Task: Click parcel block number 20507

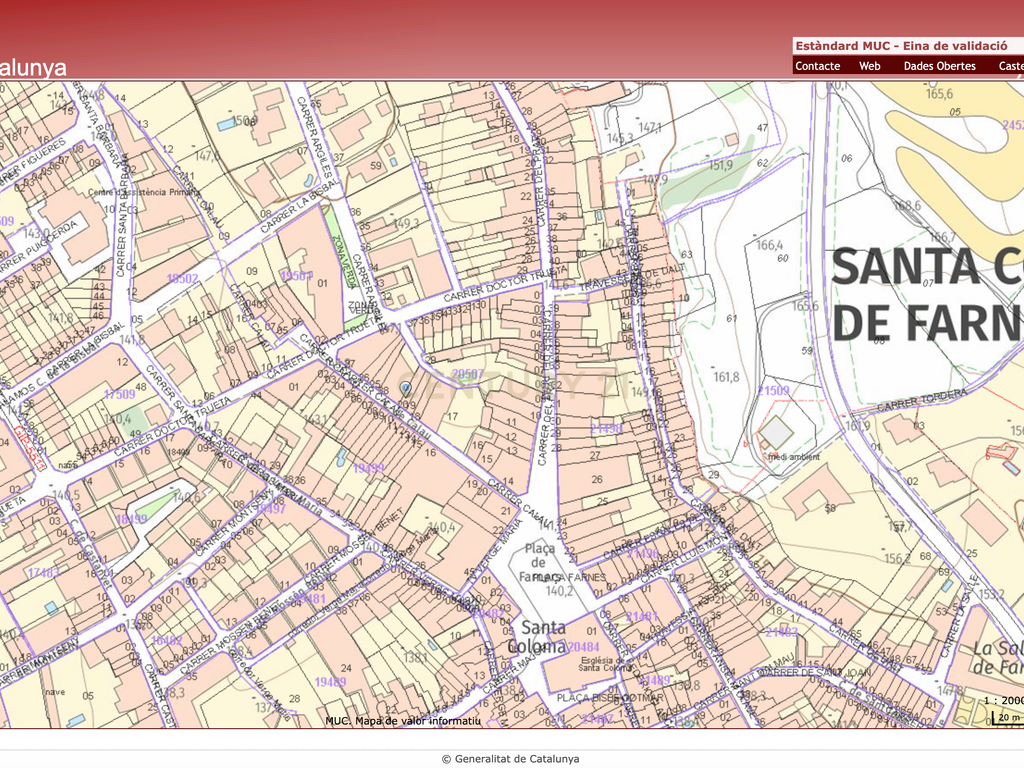Action: point(468,374)
